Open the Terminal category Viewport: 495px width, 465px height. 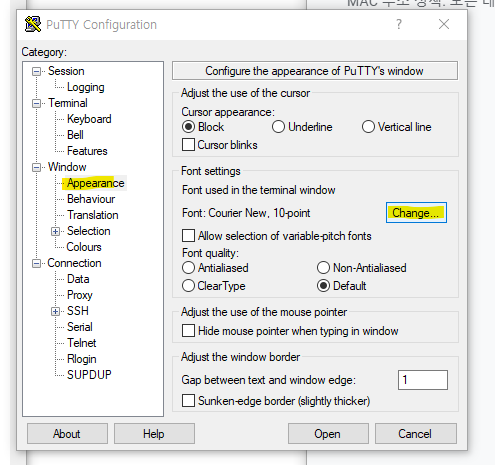tap(68, 103)
